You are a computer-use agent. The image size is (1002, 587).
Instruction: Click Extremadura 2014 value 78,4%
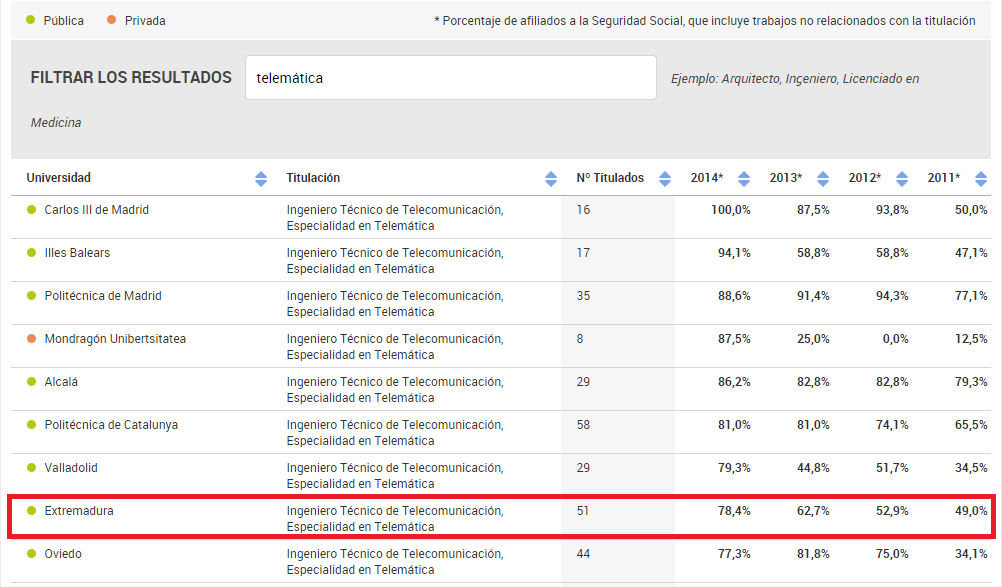734,510
